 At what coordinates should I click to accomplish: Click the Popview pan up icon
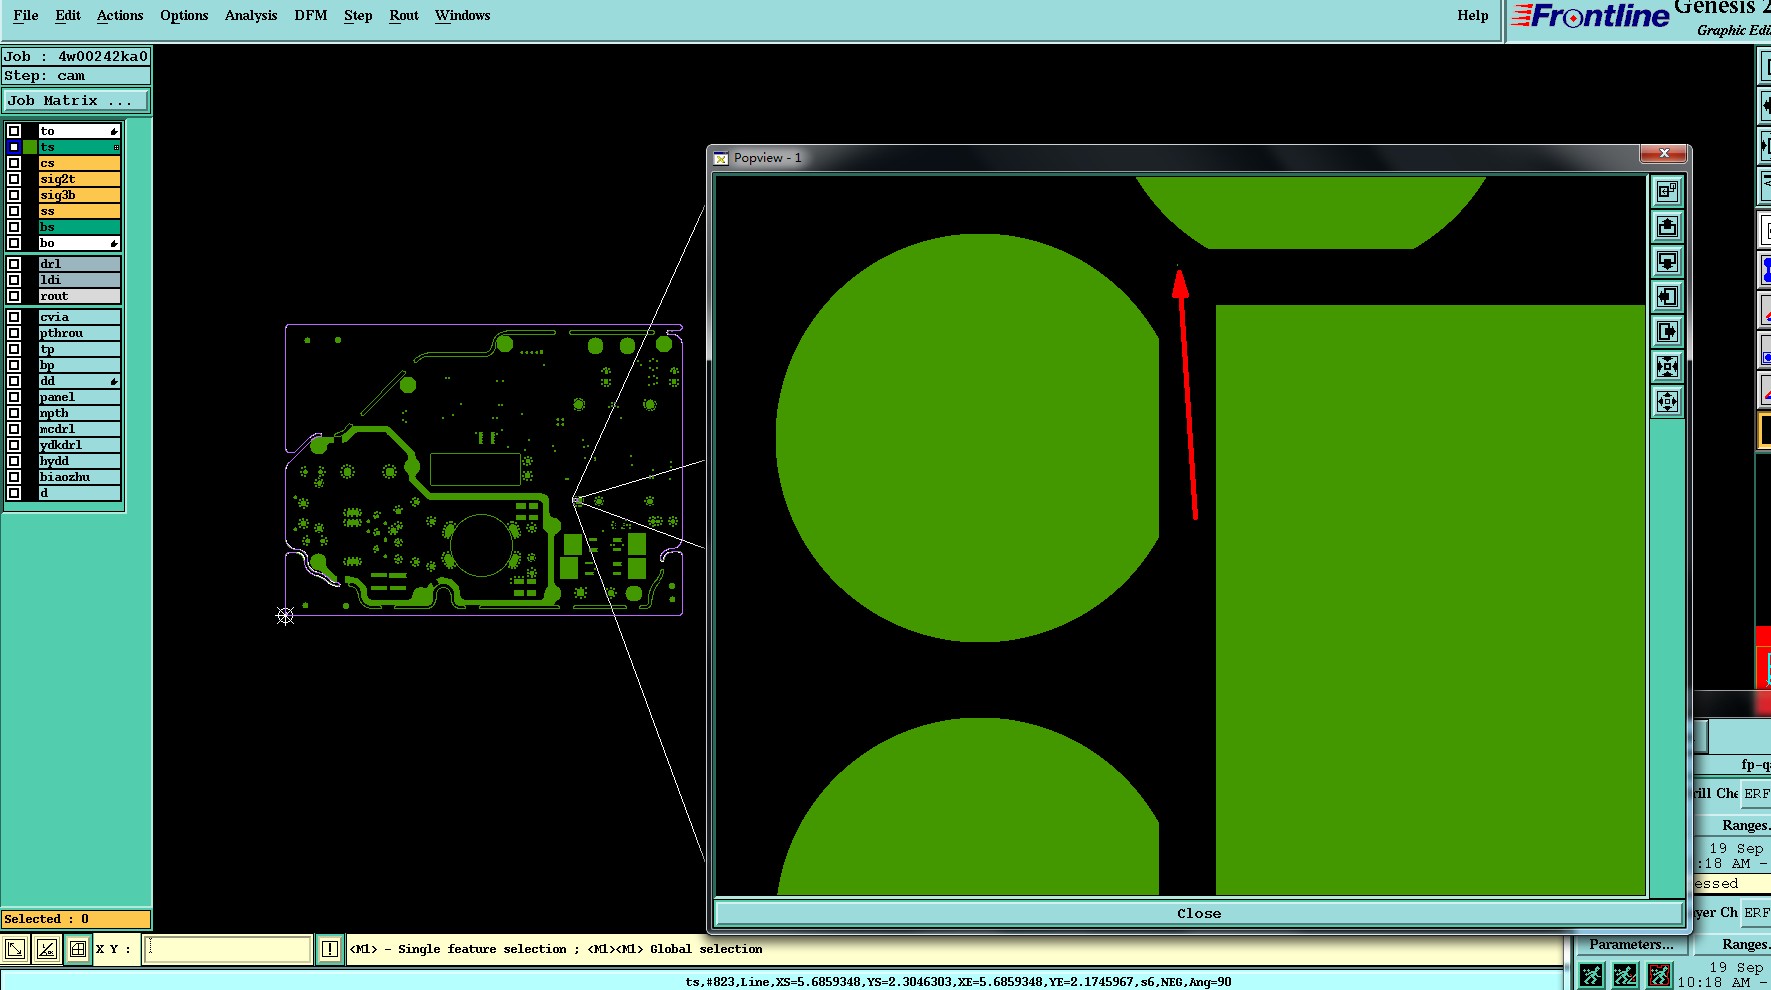[1667, 226]
